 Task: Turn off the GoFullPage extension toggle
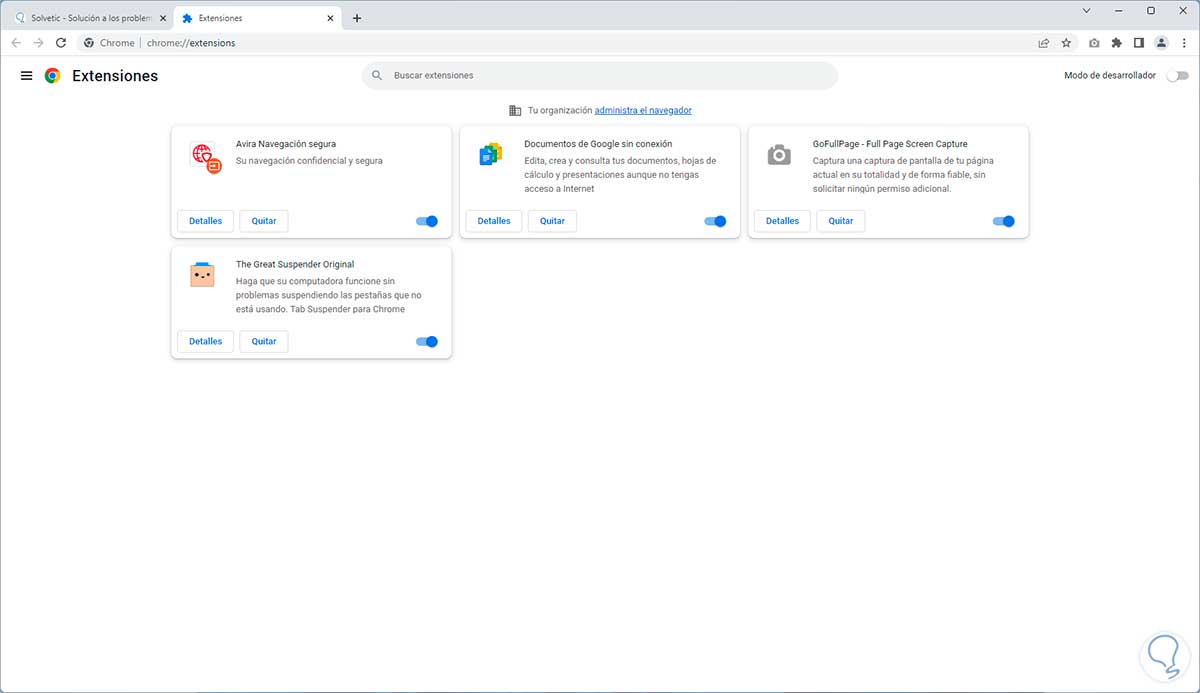pos(1004,221)
